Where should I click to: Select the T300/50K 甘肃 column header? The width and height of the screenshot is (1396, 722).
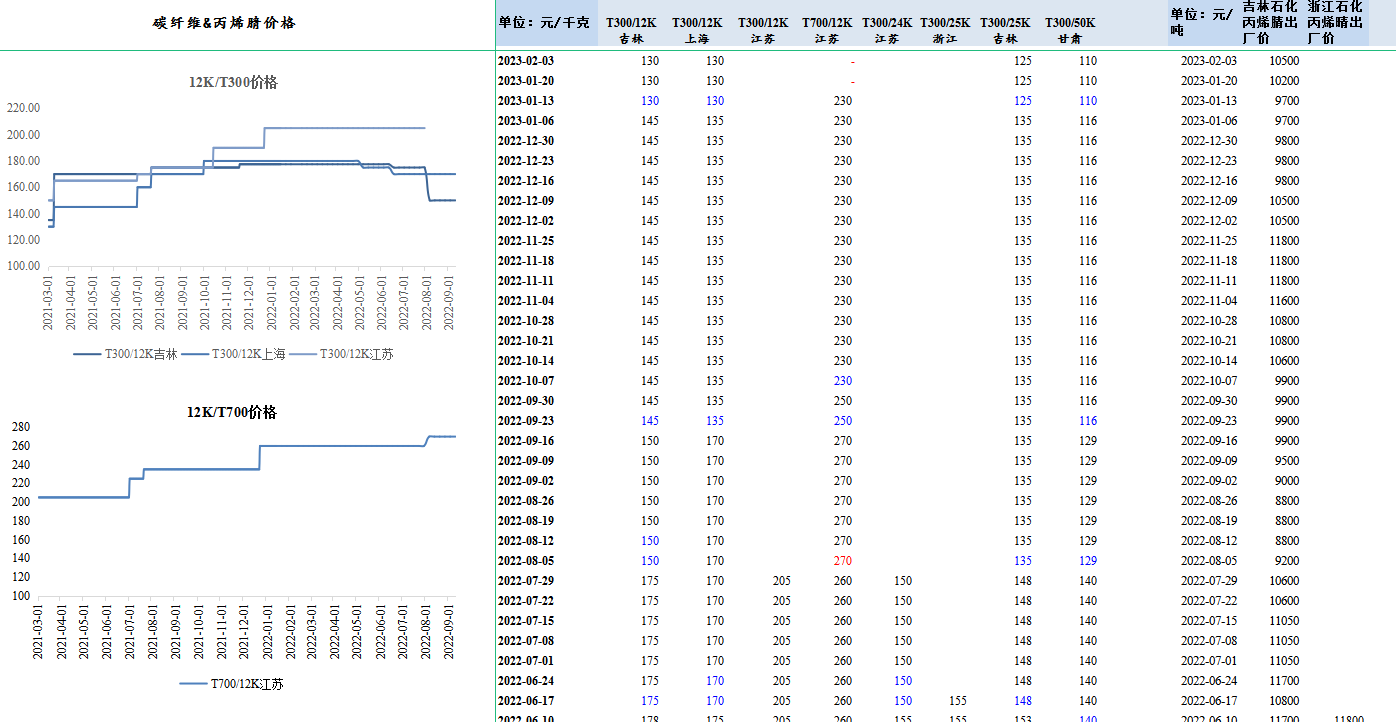pos(1070,30)
